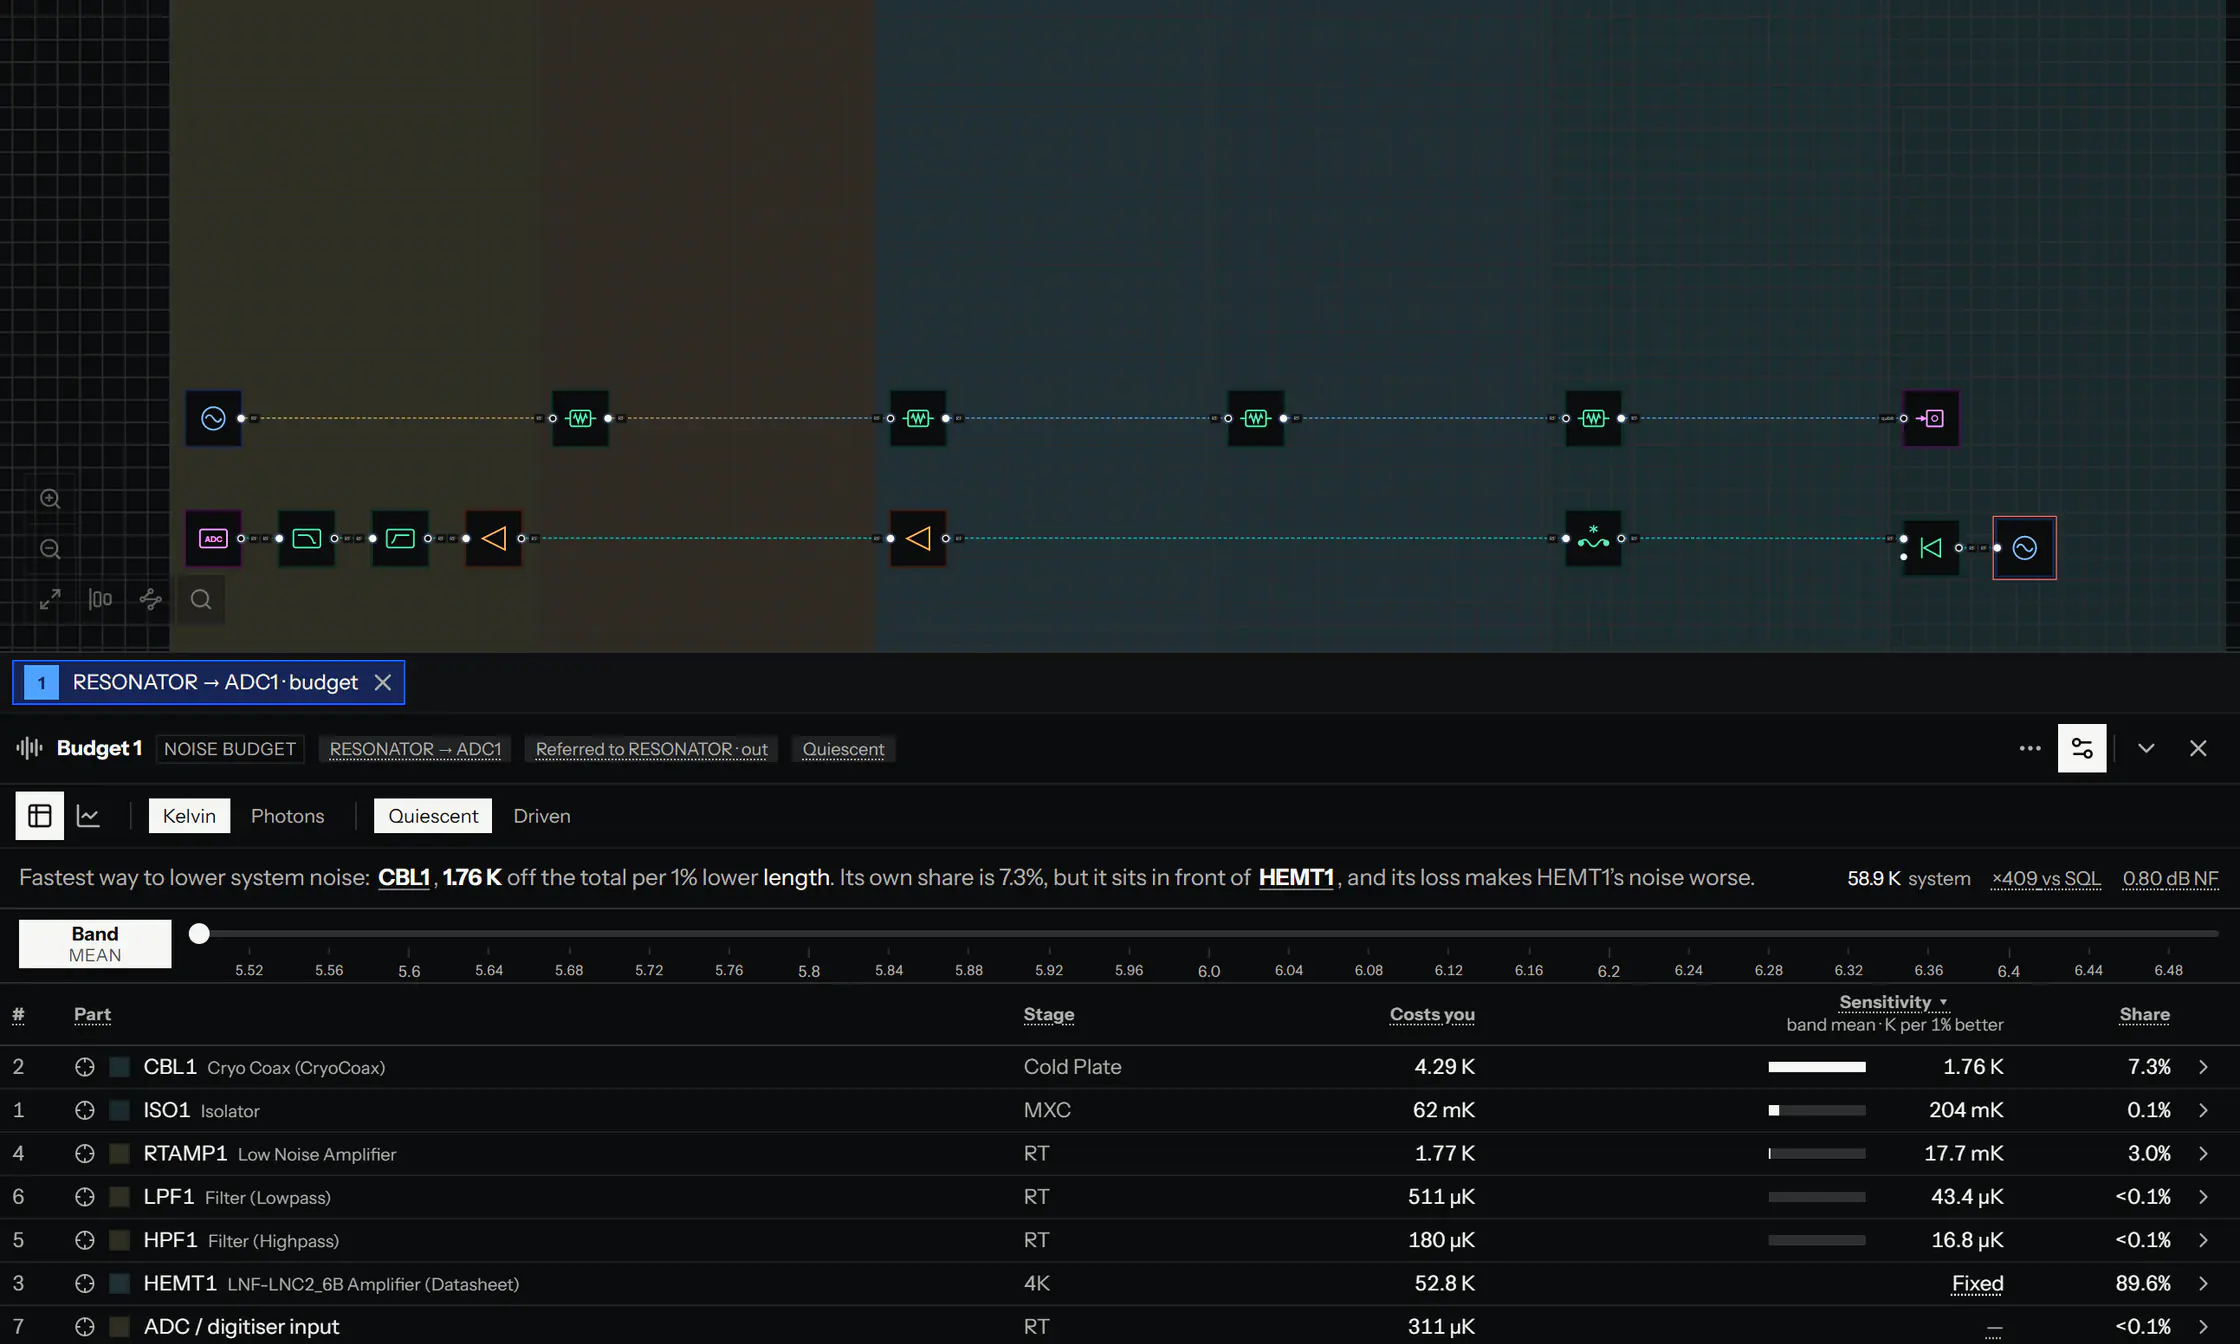Open the canvas search magnifier tool
The image size is (2240, 1344).
(x=201, y=599)
